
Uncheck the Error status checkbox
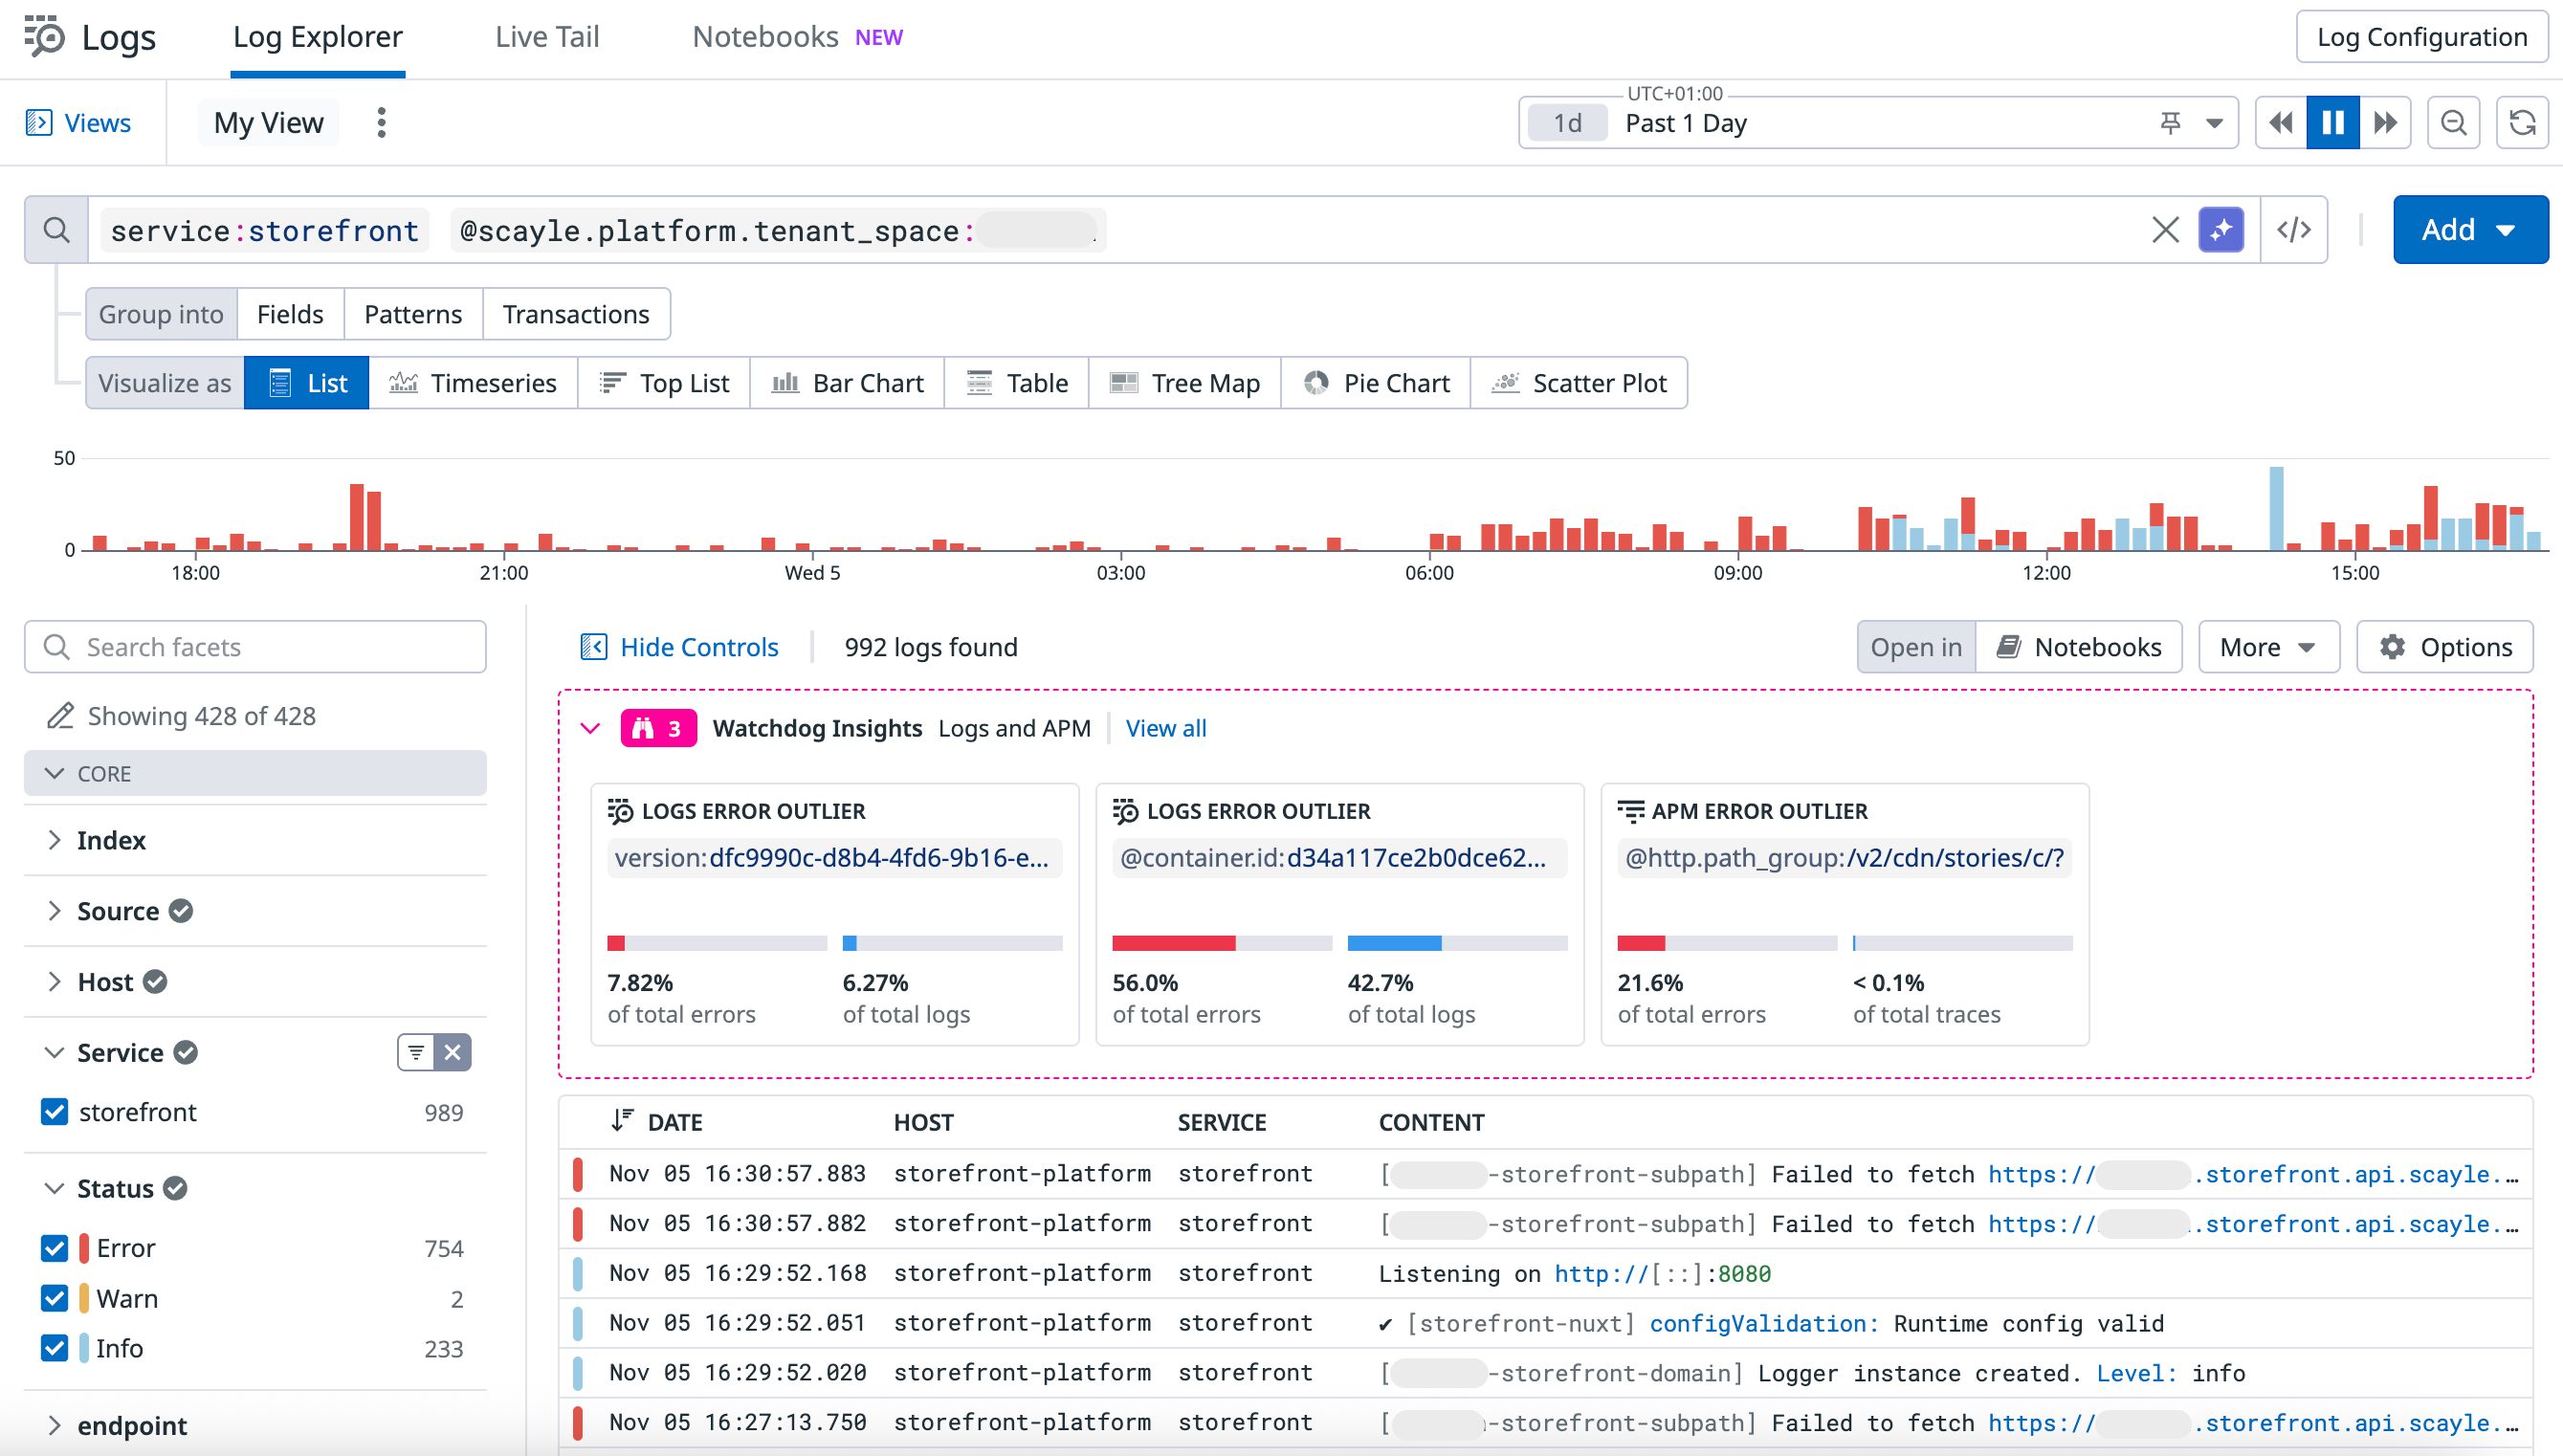54,1248
